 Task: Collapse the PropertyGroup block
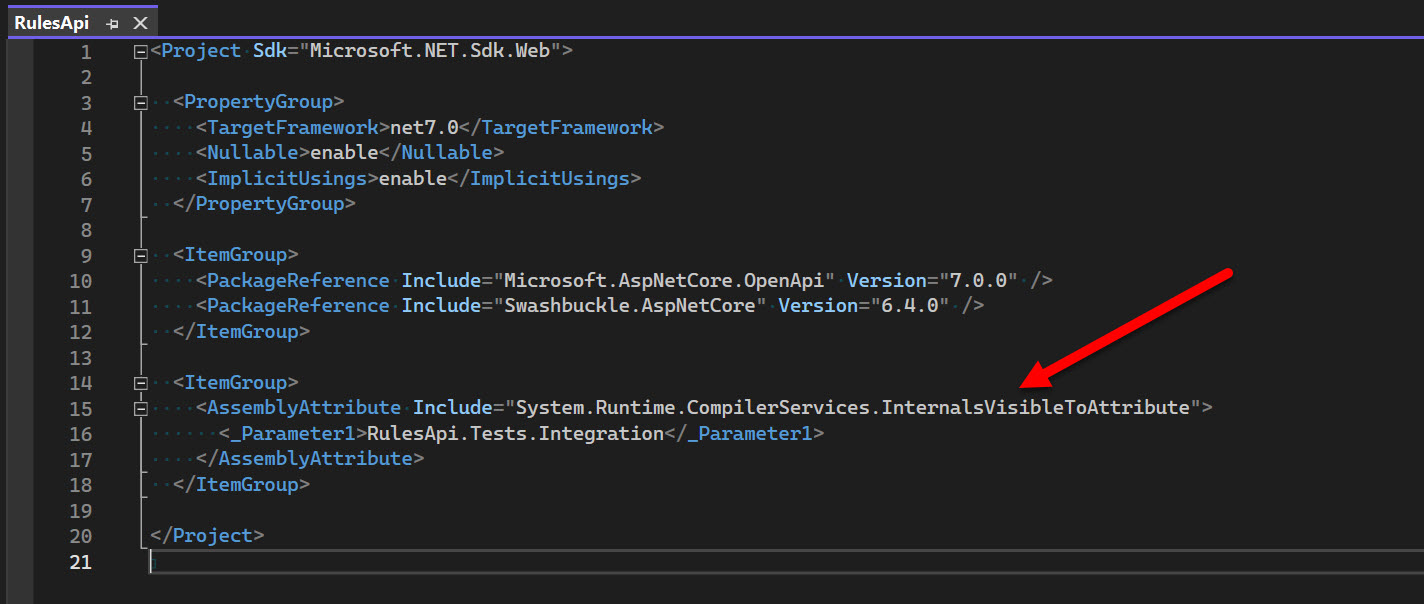click(x=140, y=102)
